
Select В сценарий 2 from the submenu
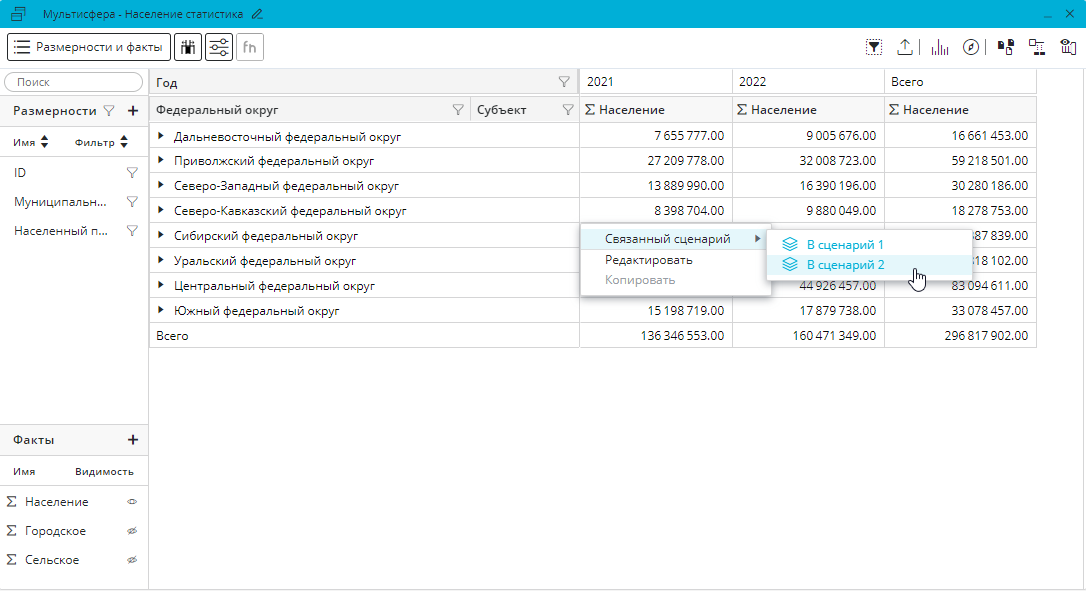point(845,265)
